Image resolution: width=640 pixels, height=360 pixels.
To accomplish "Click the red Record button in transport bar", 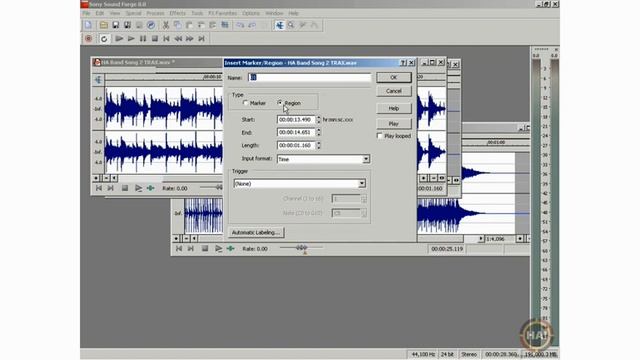I will (88, 39).
